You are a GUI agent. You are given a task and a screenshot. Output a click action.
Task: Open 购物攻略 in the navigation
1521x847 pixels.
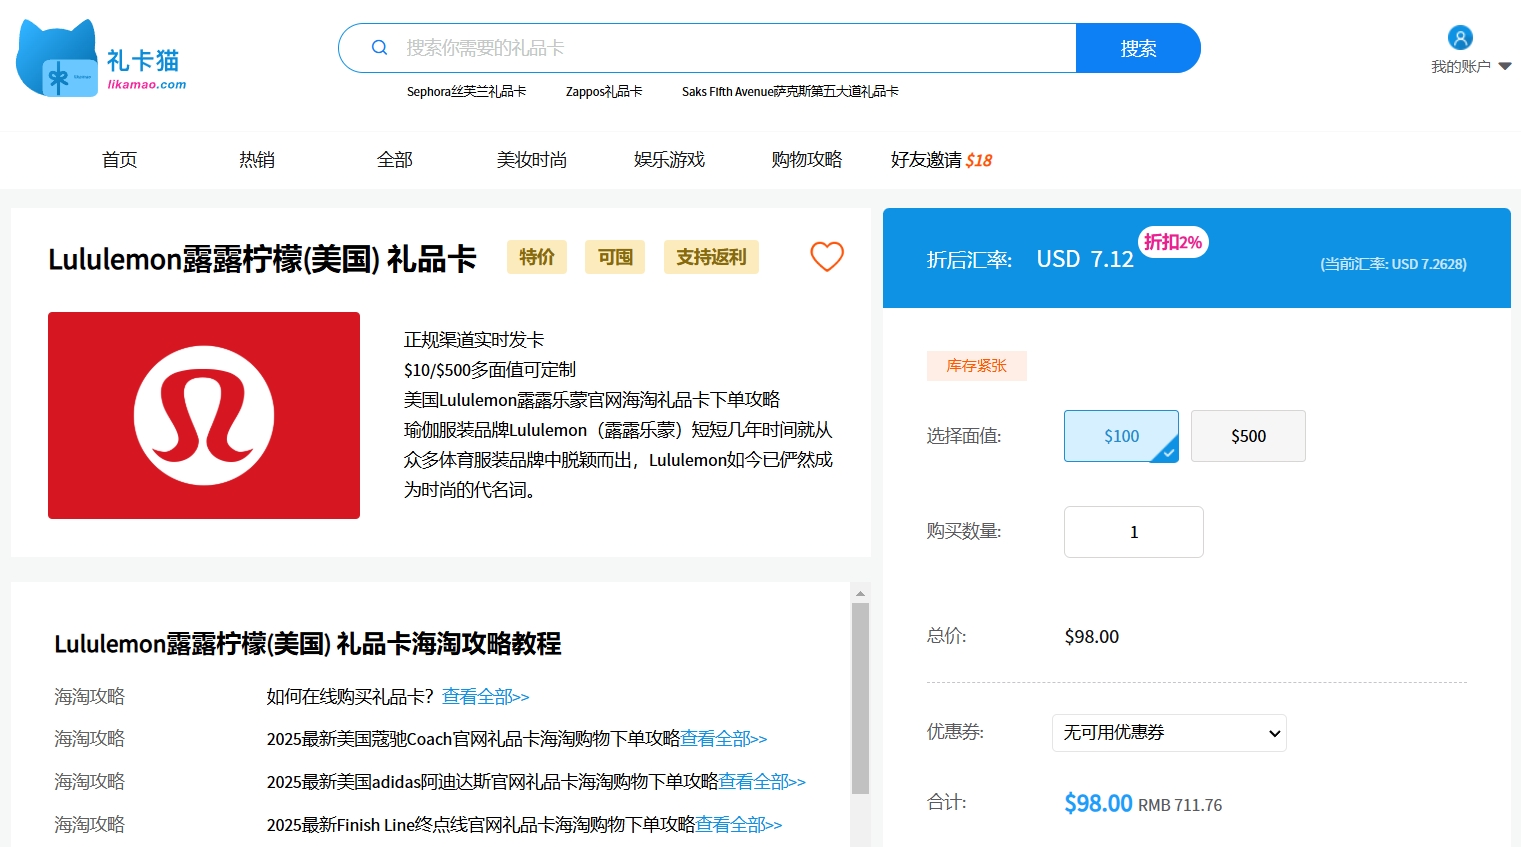[x=807, y=160]
